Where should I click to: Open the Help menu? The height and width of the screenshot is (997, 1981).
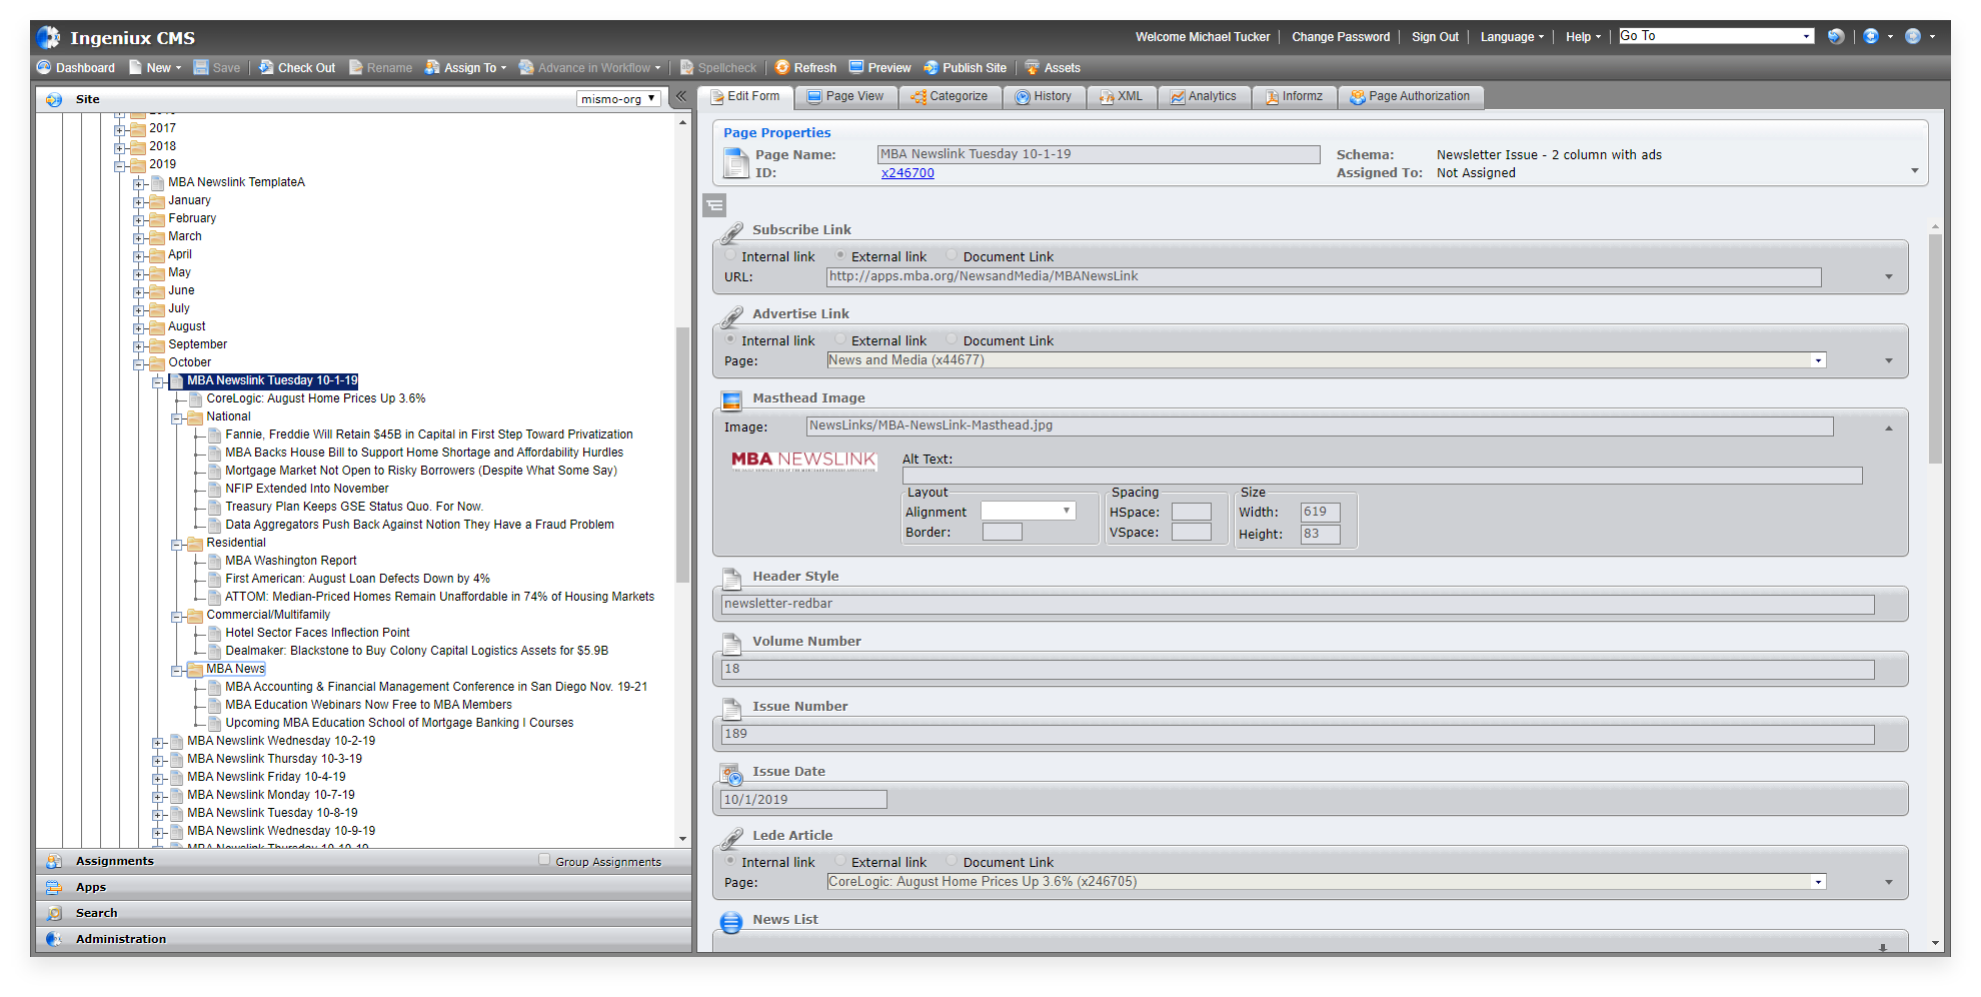tap(1582, 37)
